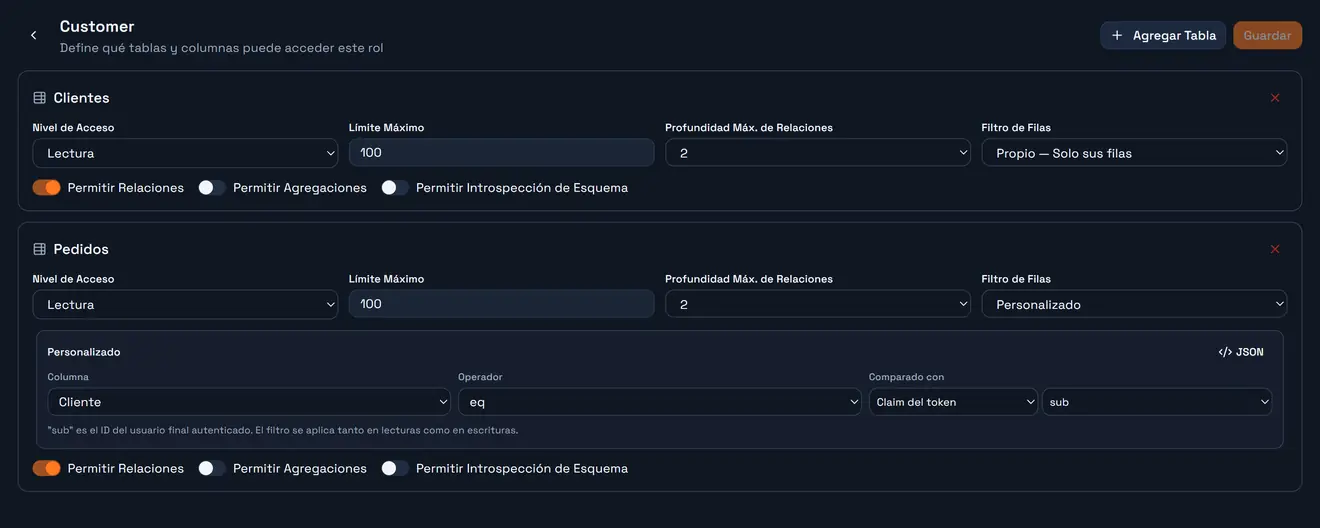Open Profundidad Máx. de Relaciones dropdown in Clientes

(818, 153)
